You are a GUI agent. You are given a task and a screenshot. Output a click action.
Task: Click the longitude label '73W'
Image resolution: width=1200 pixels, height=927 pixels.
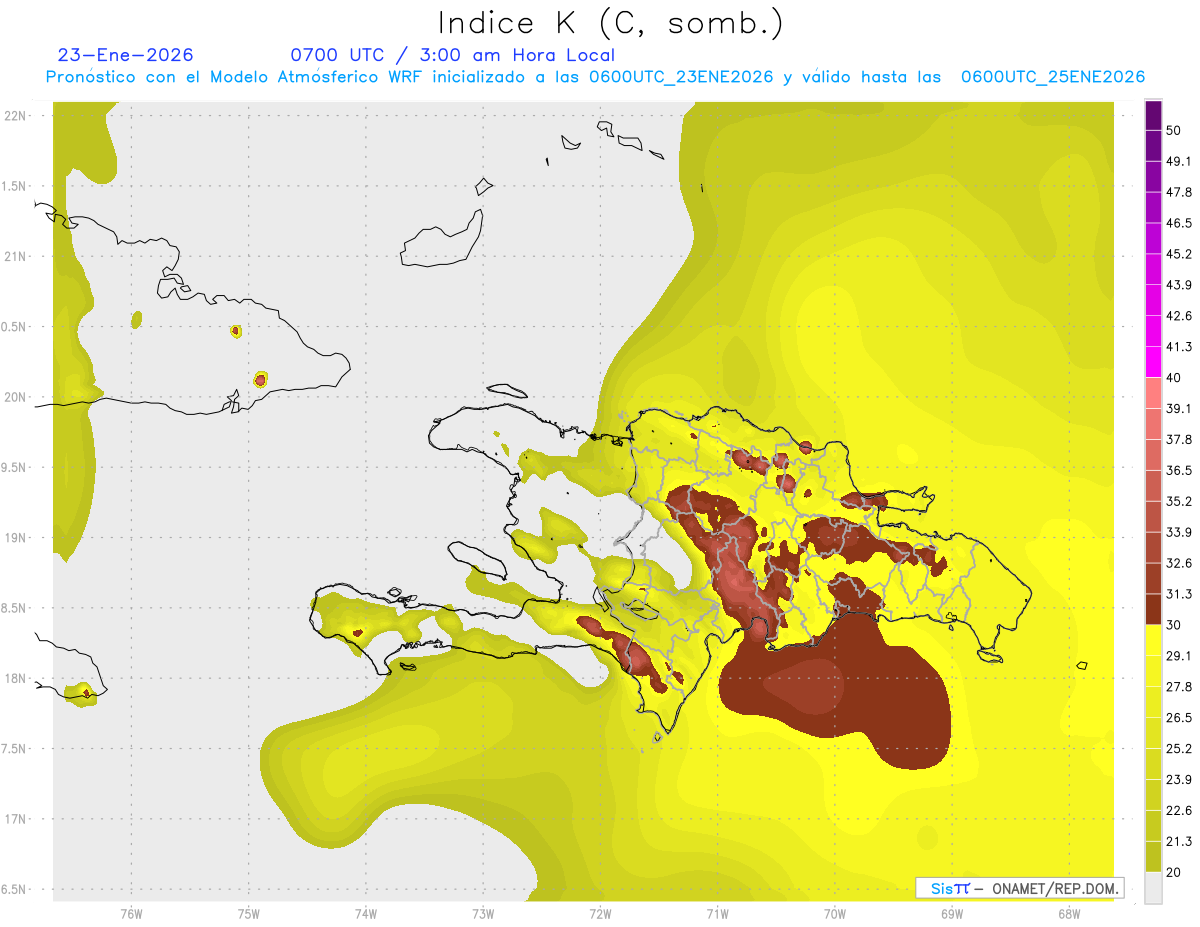click(483, 913)
